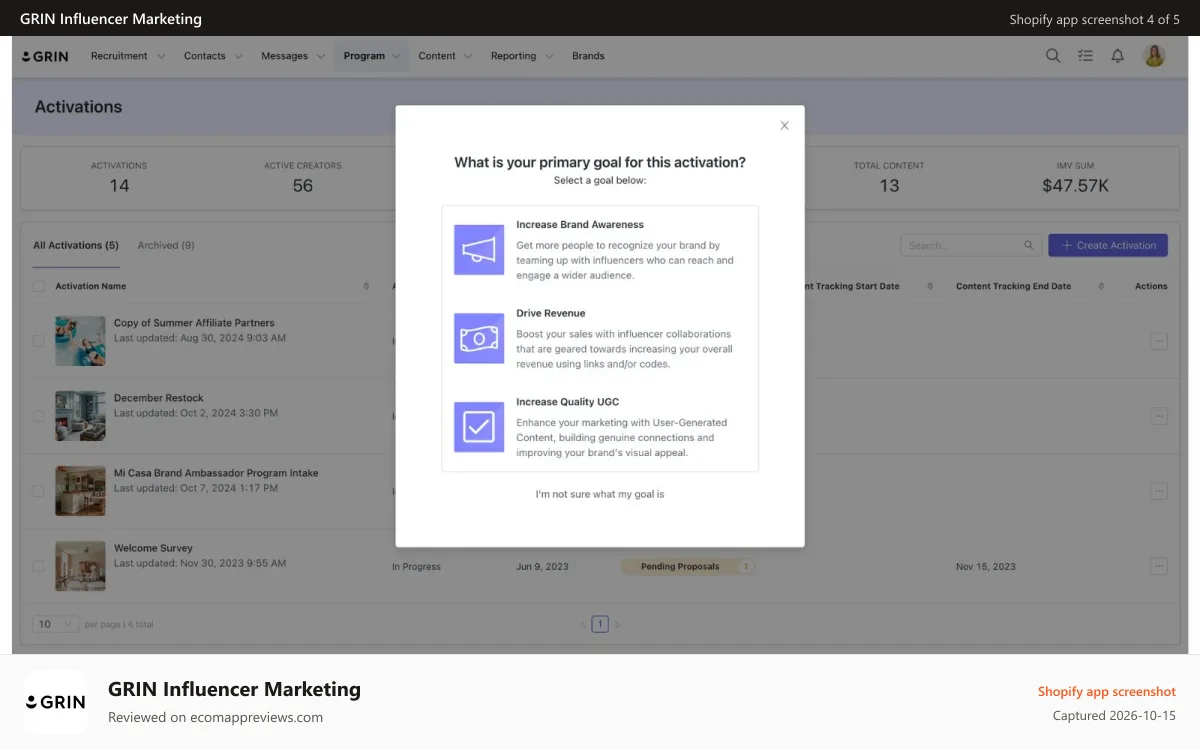Open actions menu for Welcome Survey

pyautogui.click(x=1159, y=566)
